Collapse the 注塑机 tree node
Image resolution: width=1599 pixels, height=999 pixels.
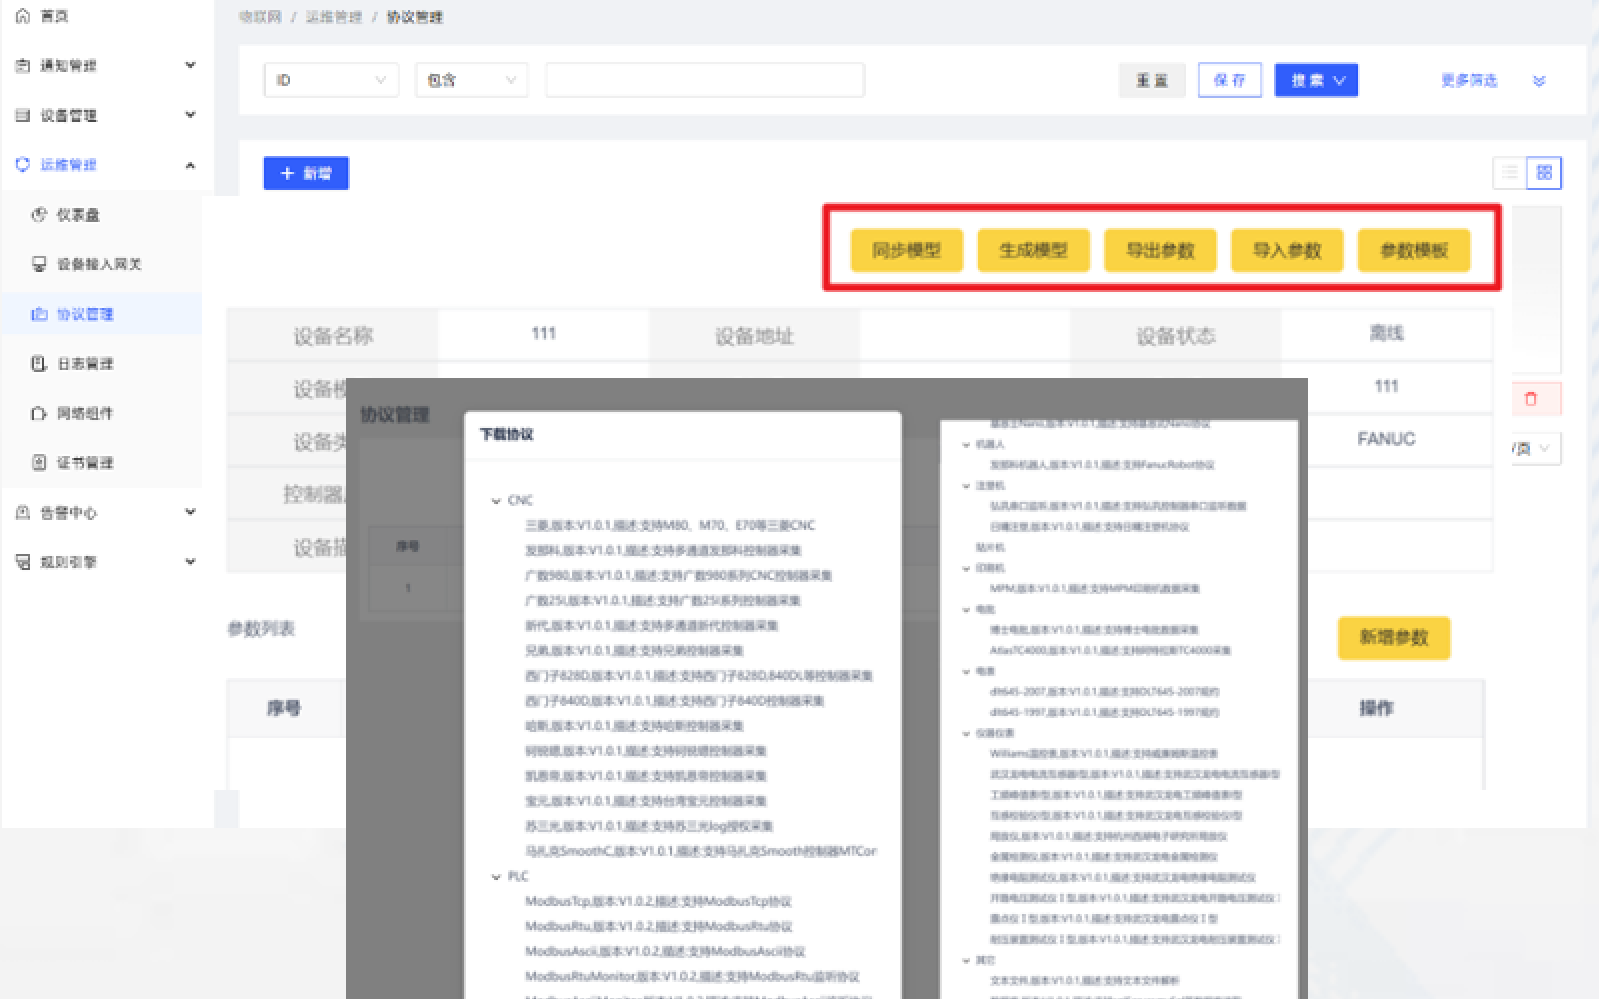(x=966, y=486)
